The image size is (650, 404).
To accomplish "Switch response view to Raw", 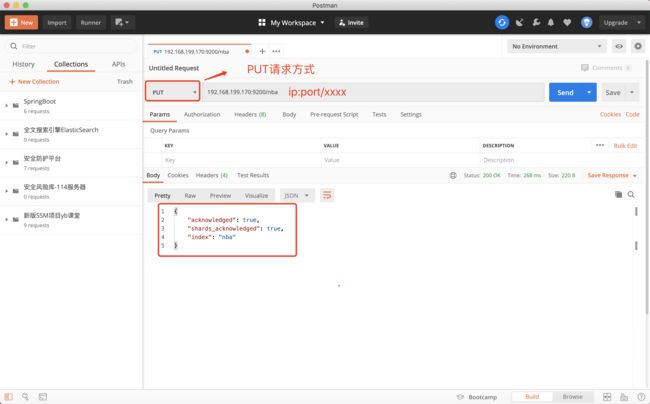I will pyautogui.click(x=190, y=196).
